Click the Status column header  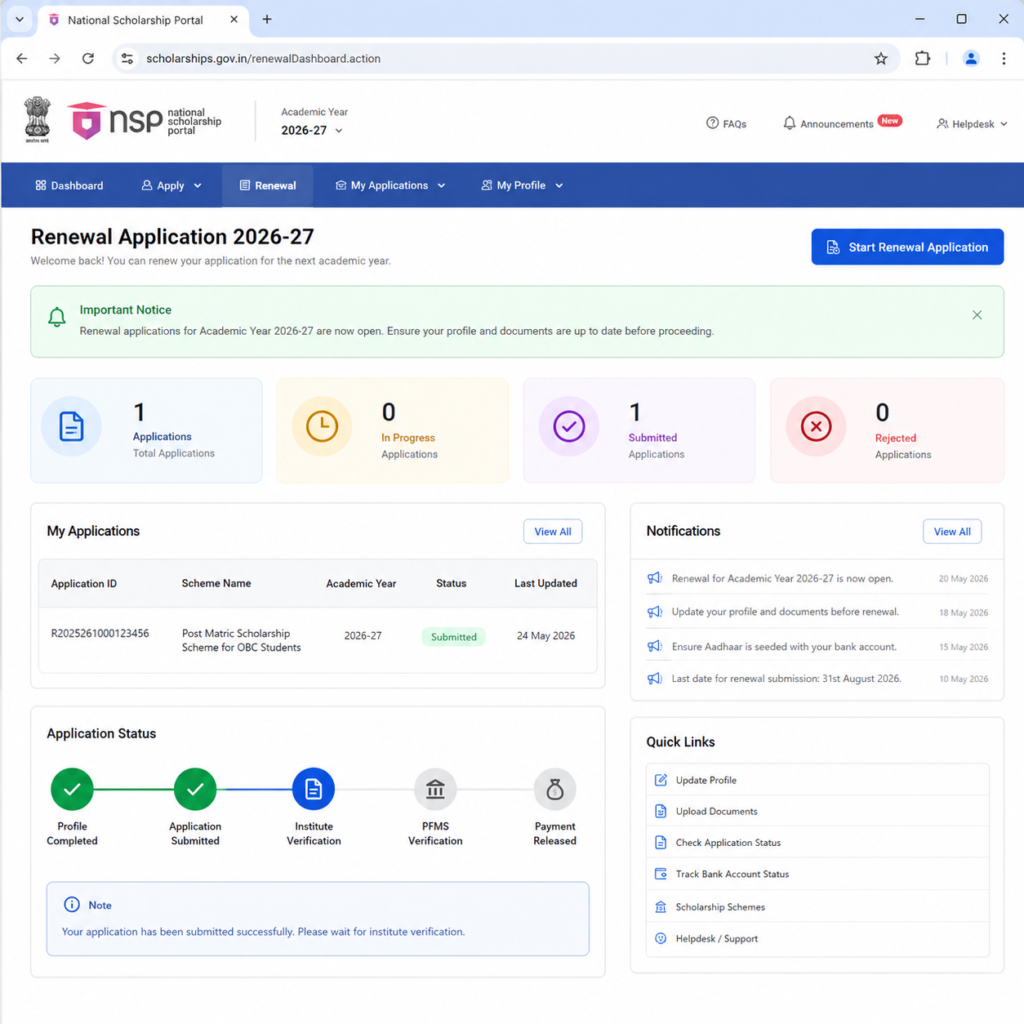click(x=451, y=583)
